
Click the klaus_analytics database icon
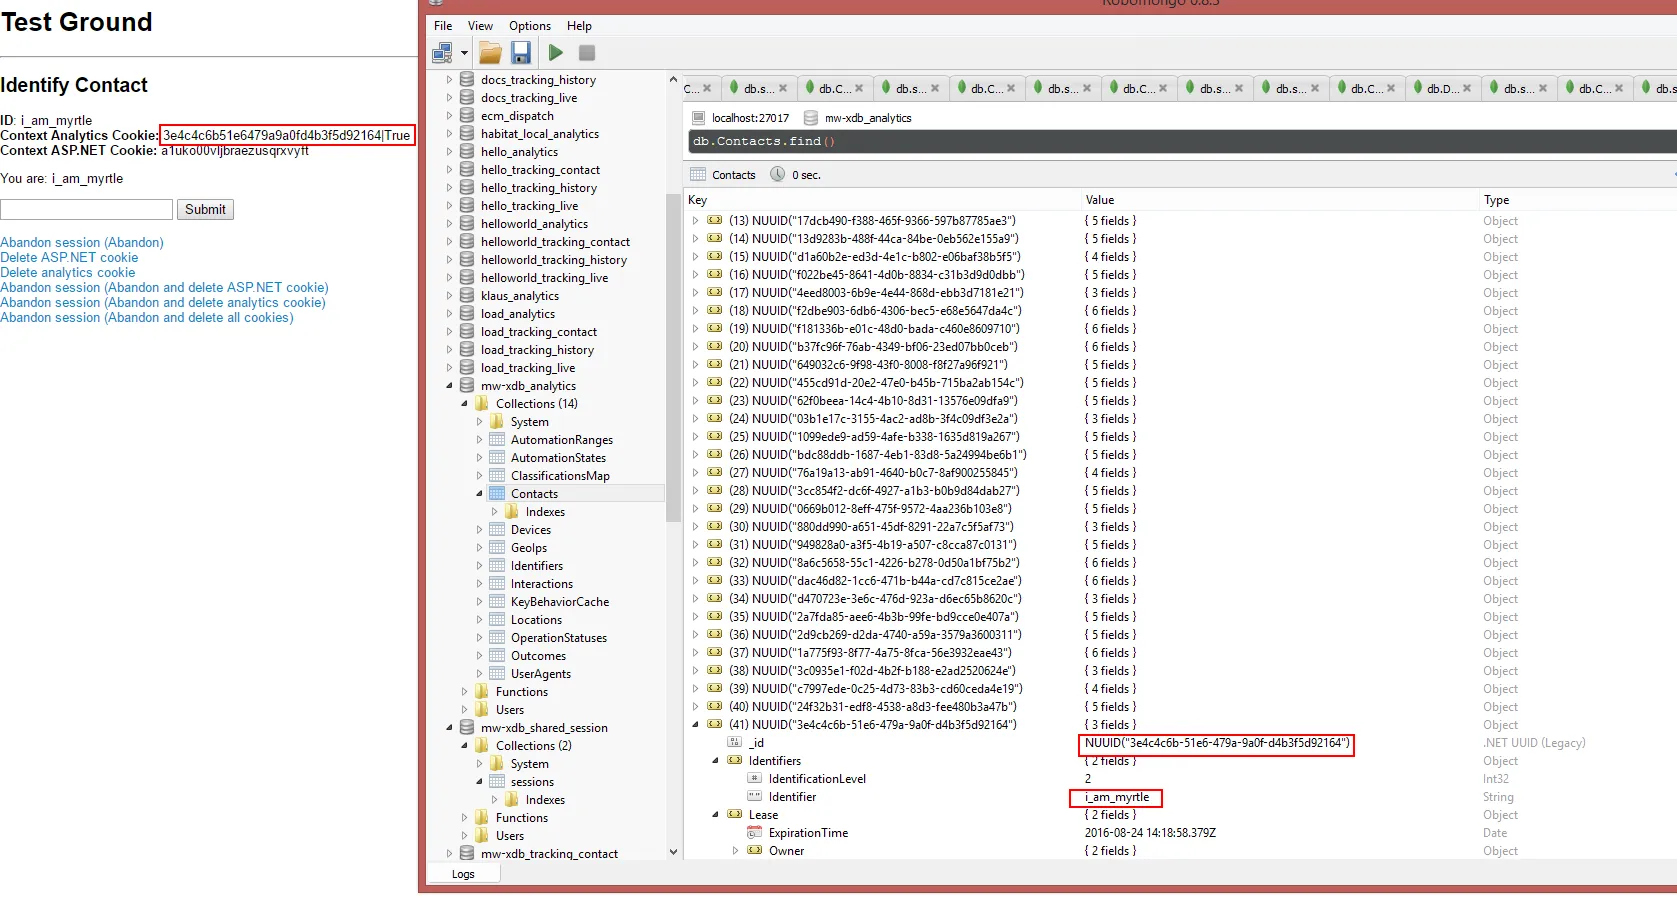(x=467, y=296)
